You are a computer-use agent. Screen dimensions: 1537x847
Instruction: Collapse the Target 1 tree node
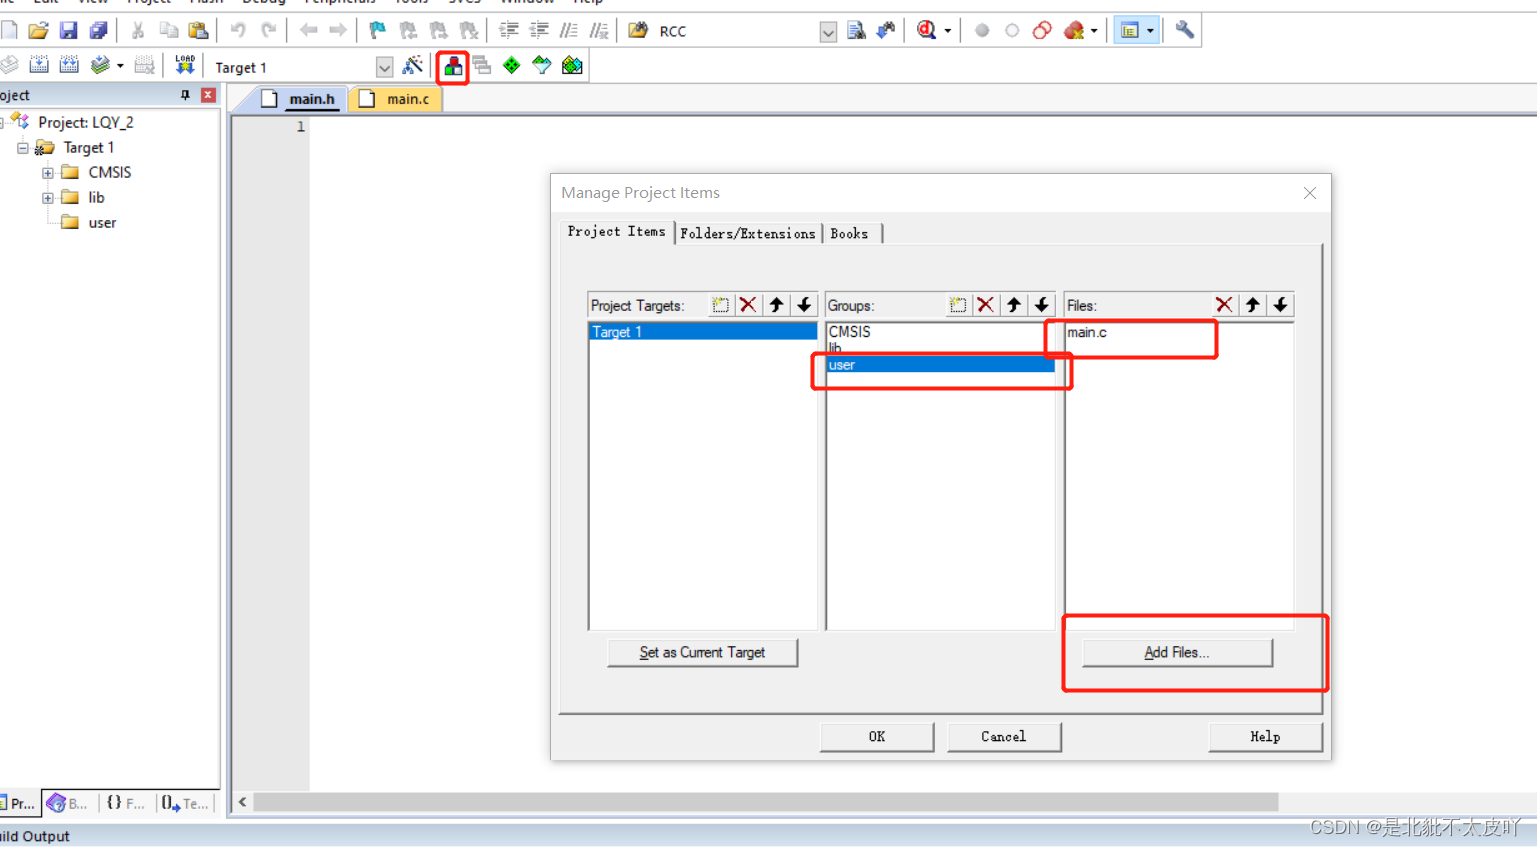point(22,148)
